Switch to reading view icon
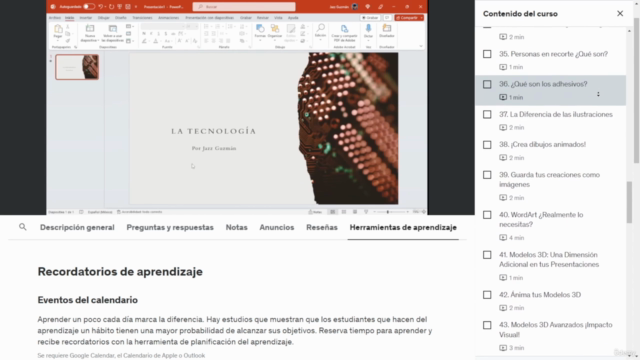640x360 pixels. click(355, 212)
